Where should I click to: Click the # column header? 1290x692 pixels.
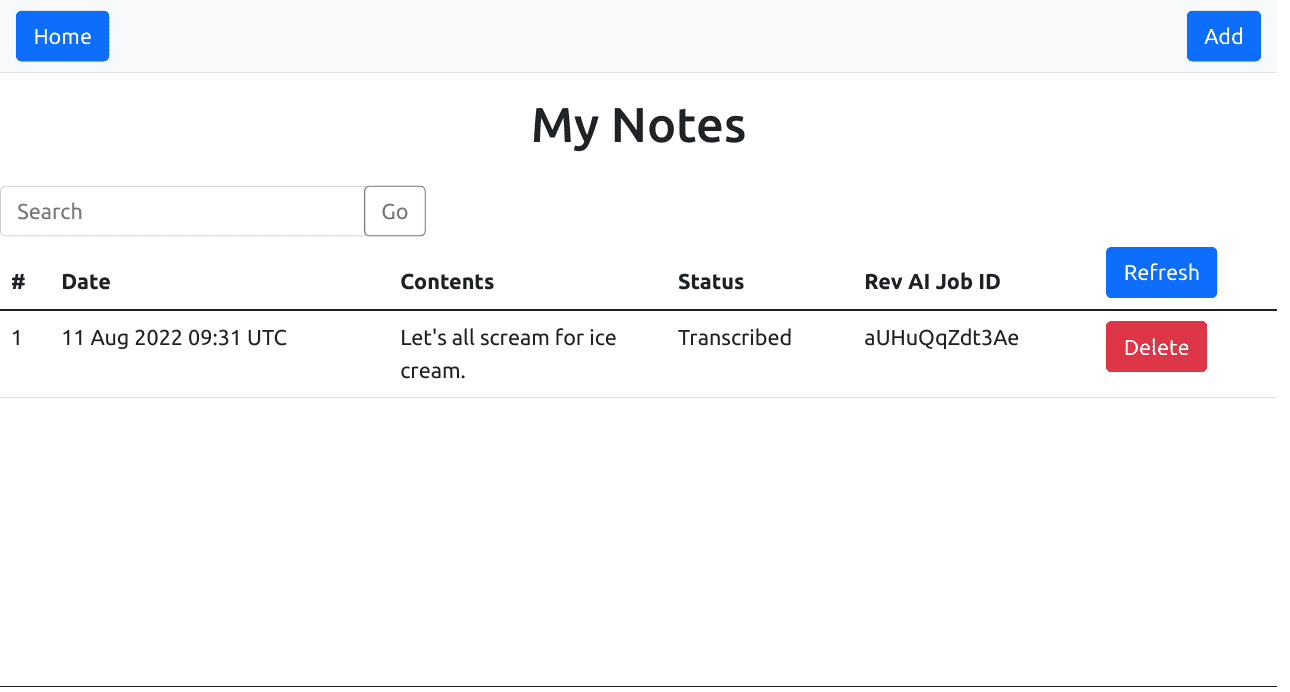pos(18,281)
